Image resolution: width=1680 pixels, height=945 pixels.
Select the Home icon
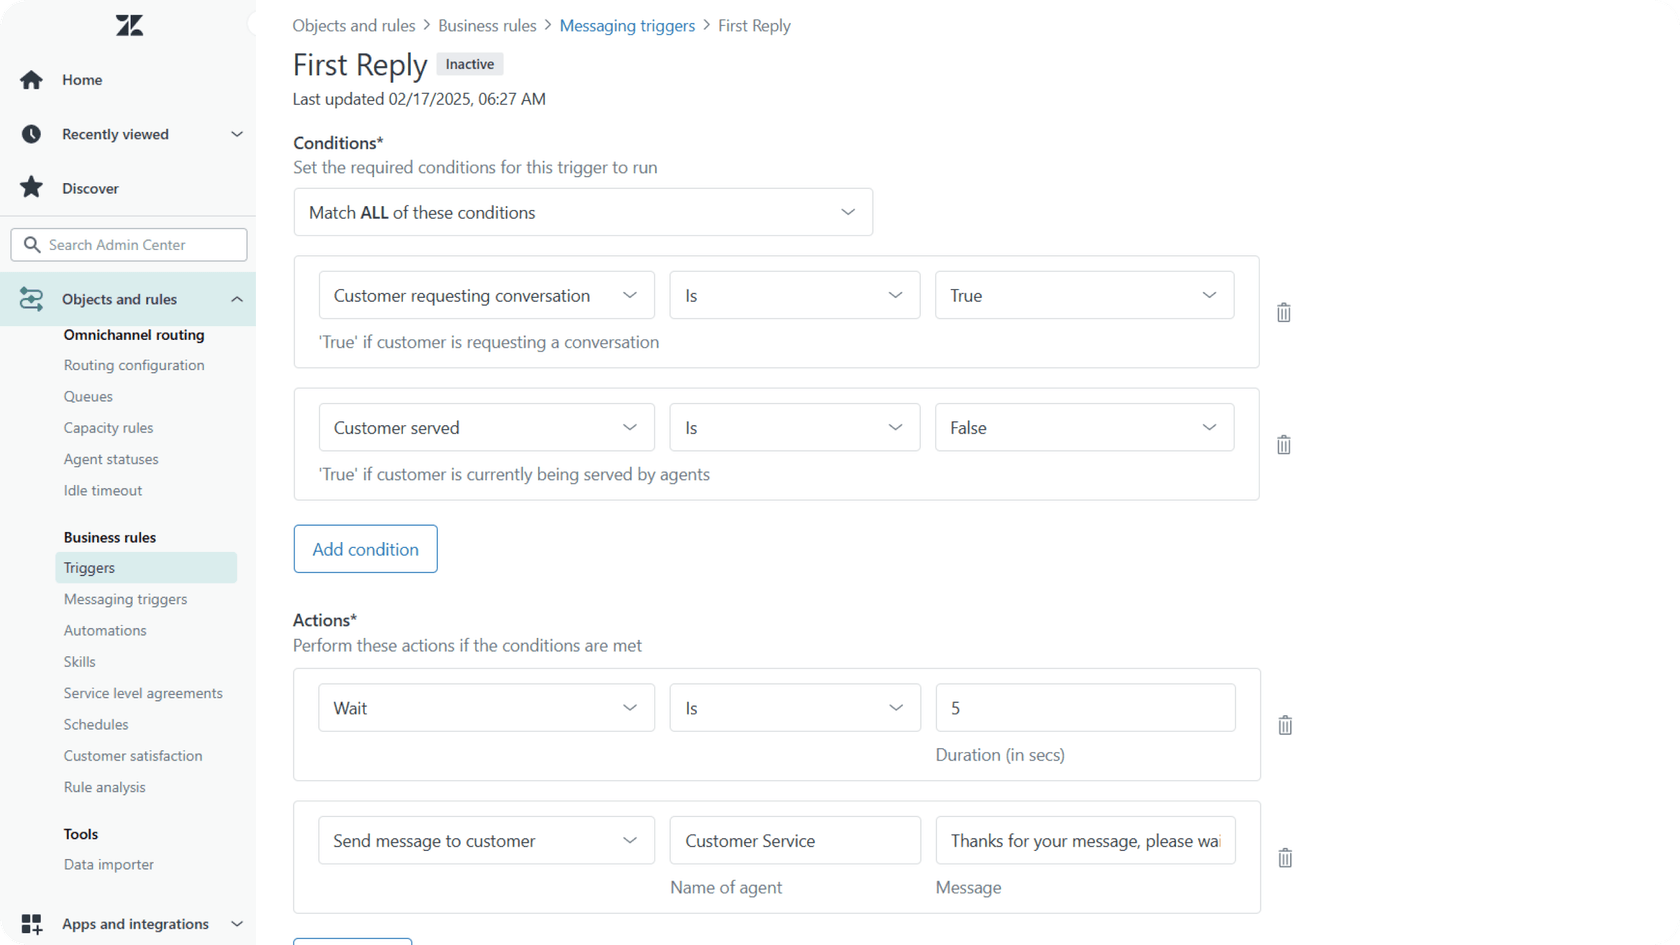coord(31,79)
